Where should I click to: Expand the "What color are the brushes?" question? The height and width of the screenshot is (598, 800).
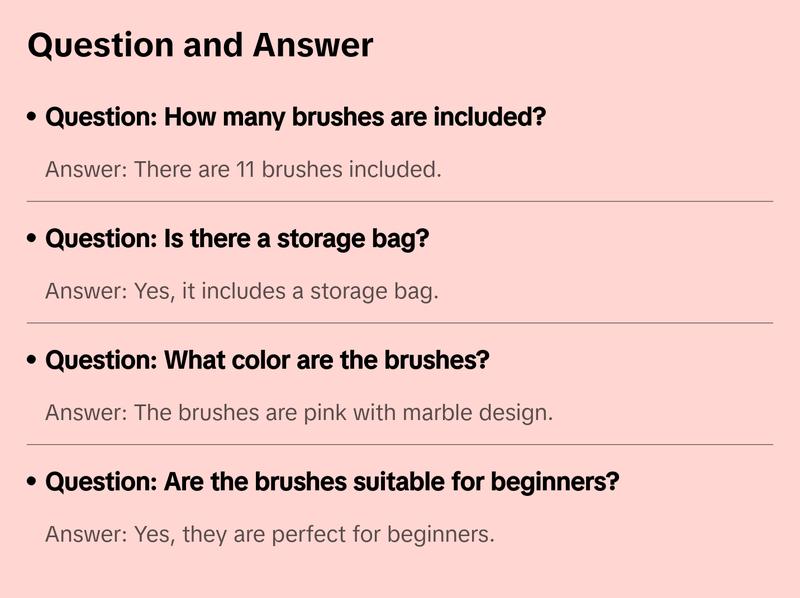[267, 361]
